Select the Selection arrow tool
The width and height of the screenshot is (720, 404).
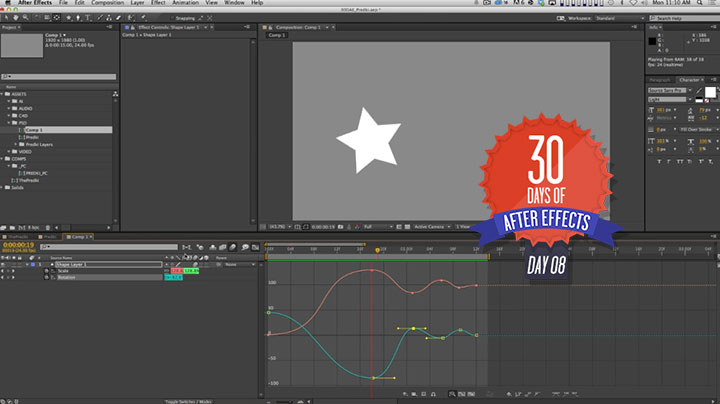click(6, 17)
